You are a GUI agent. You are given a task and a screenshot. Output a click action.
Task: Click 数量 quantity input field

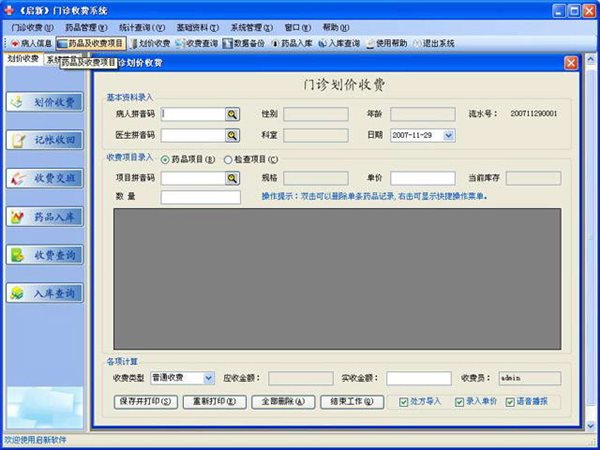coord(201,197)
